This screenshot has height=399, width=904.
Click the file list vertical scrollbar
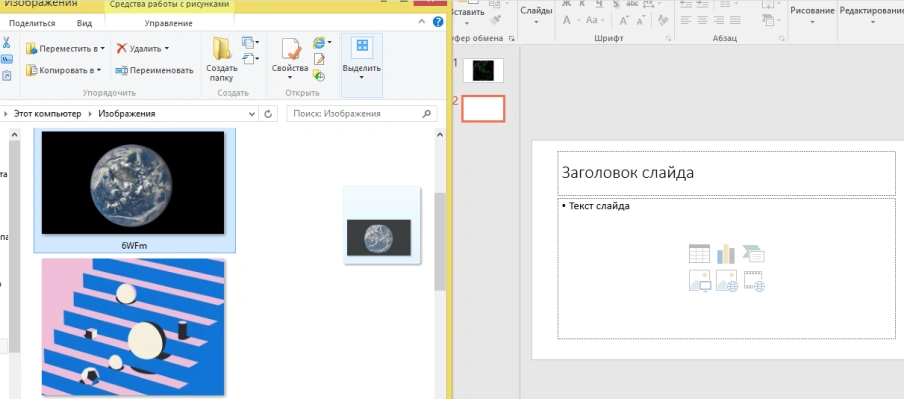point(440,242)
